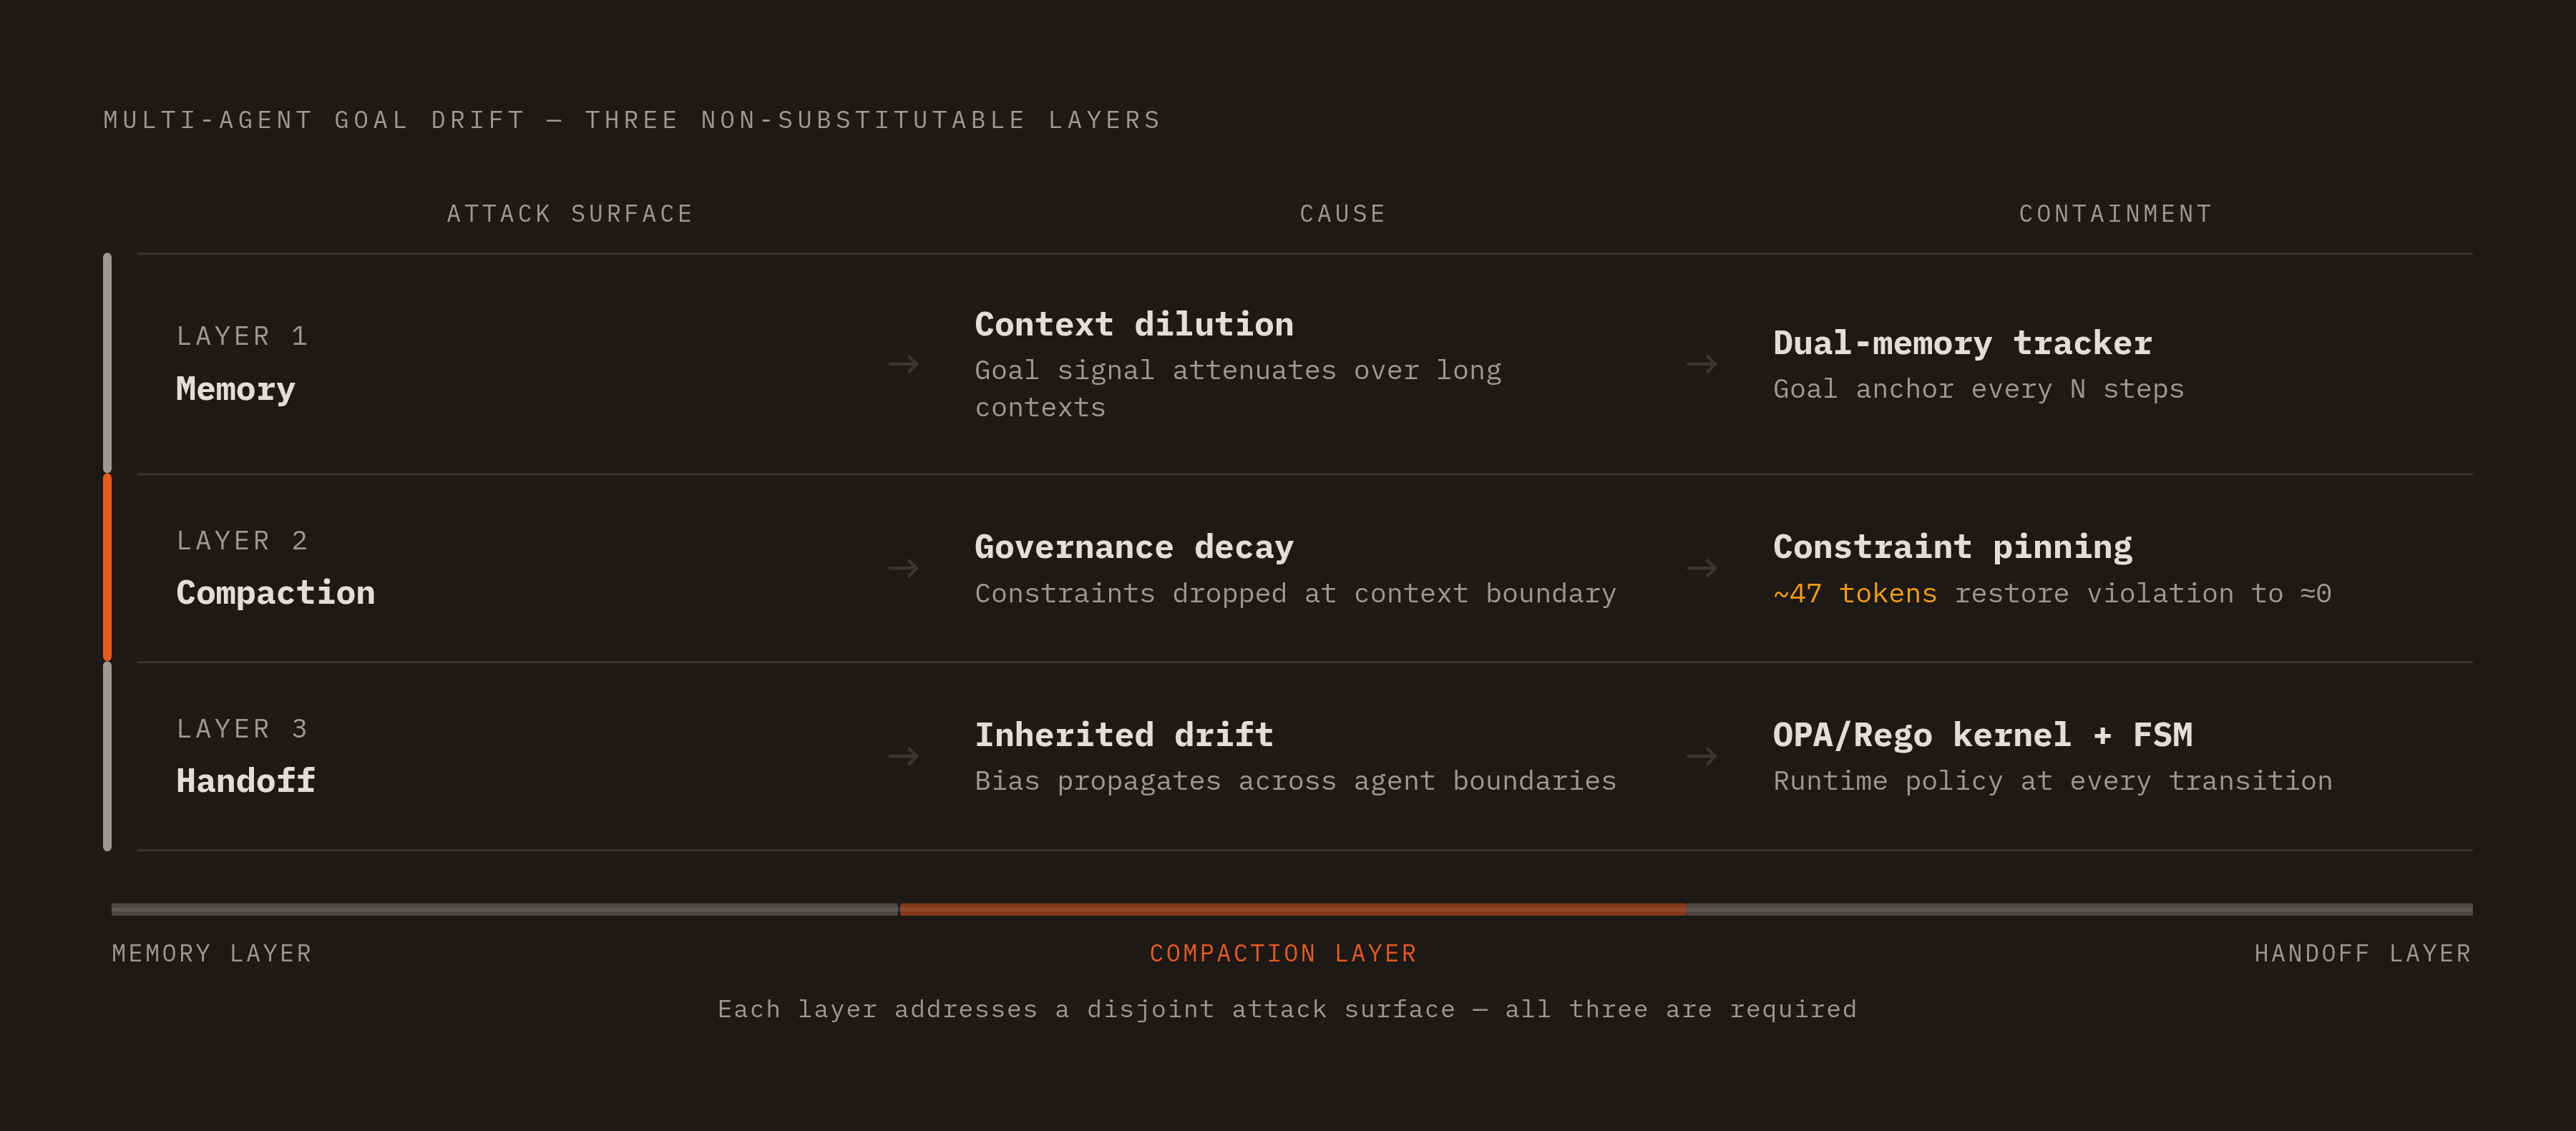Screen dimensions: 2576x1131
Task: Click the arrow between Handoff and Inherited drift
Action: 903,756
